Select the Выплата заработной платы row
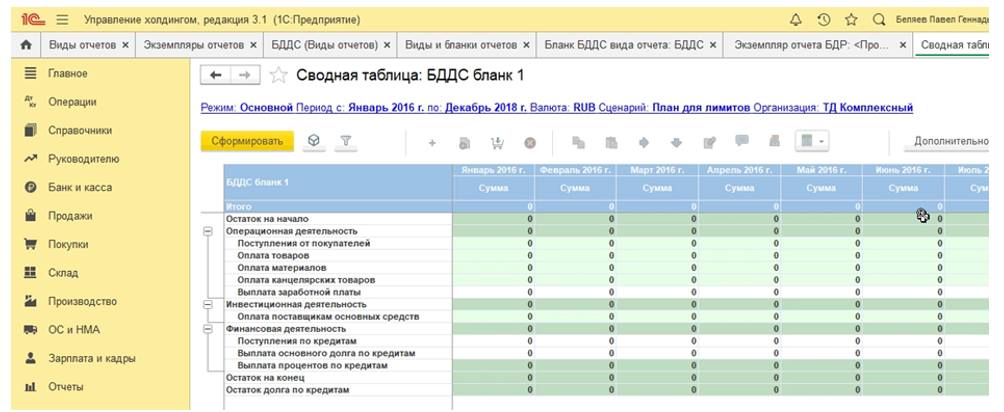 click(x=338, y=292)
